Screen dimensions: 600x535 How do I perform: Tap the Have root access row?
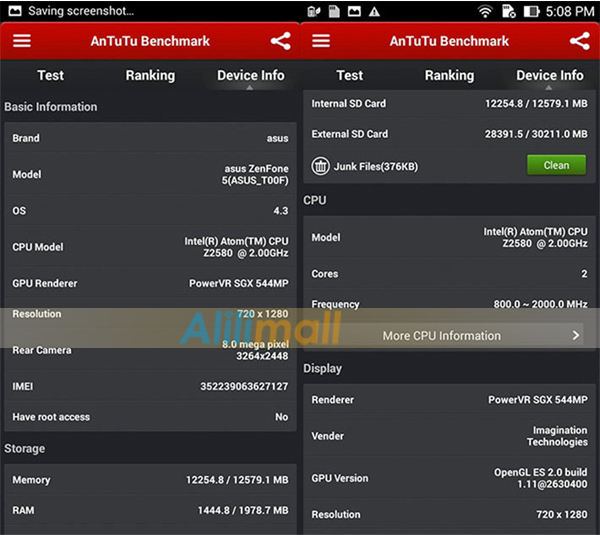[150, 417]
